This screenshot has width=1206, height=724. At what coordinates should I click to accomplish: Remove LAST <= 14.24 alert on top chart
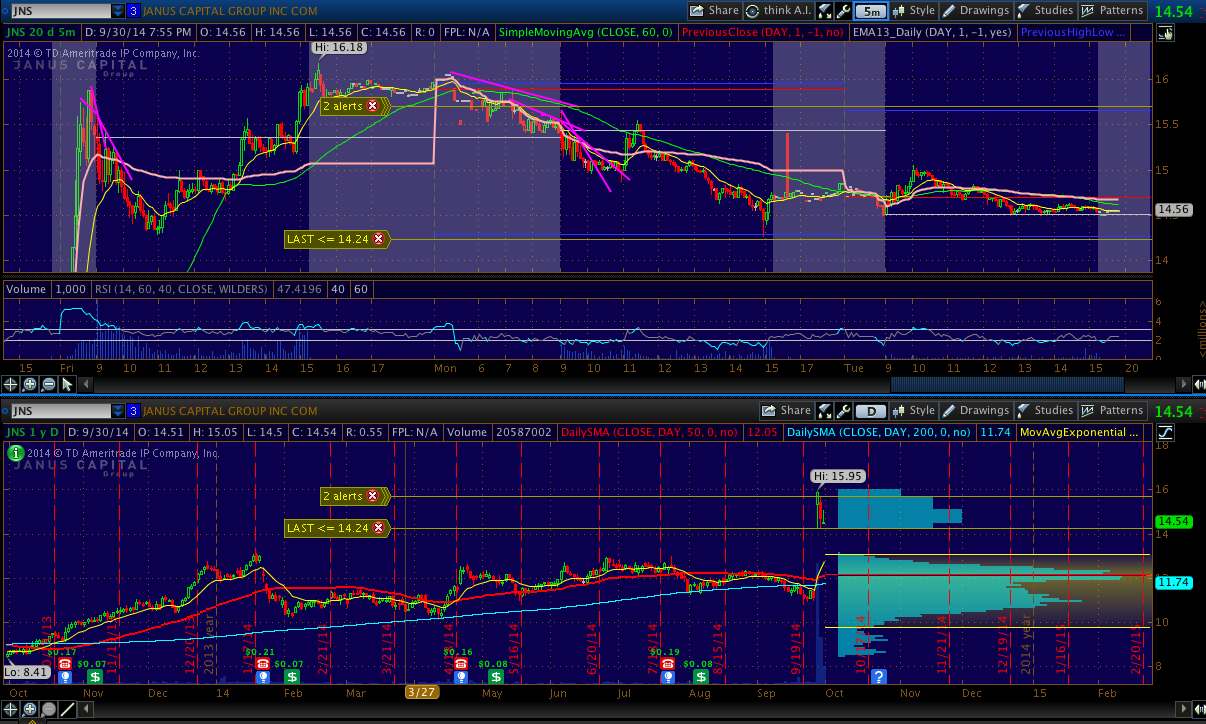coord(378,239)
